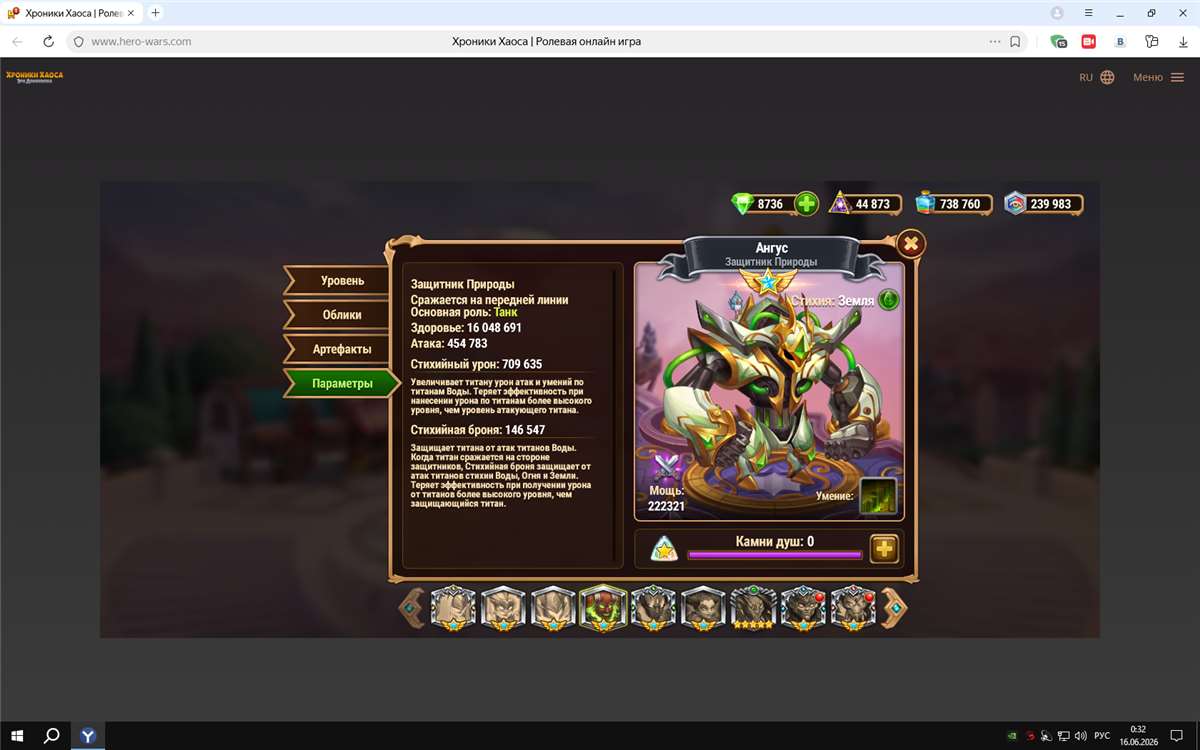
Task: Open browser downloads
Action: [1183, 42]
